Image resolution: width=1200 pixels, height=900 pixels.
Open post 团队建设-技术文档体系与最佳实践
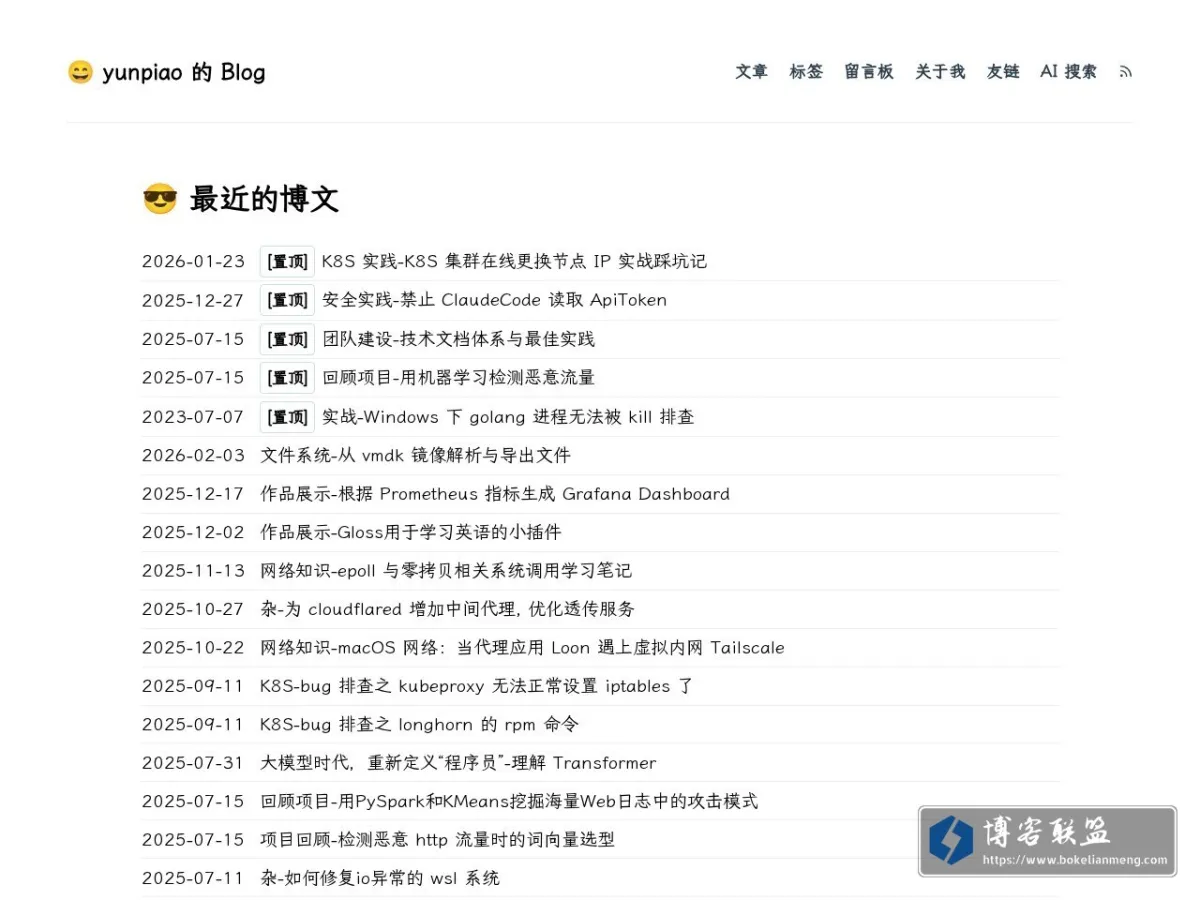click(x=458, y=339)
